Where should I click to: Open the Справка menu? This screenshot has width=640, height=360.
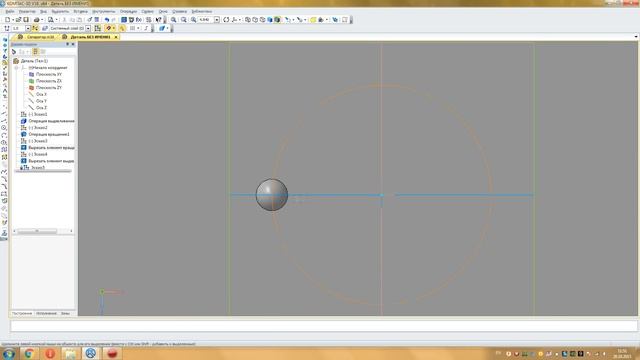179,11
